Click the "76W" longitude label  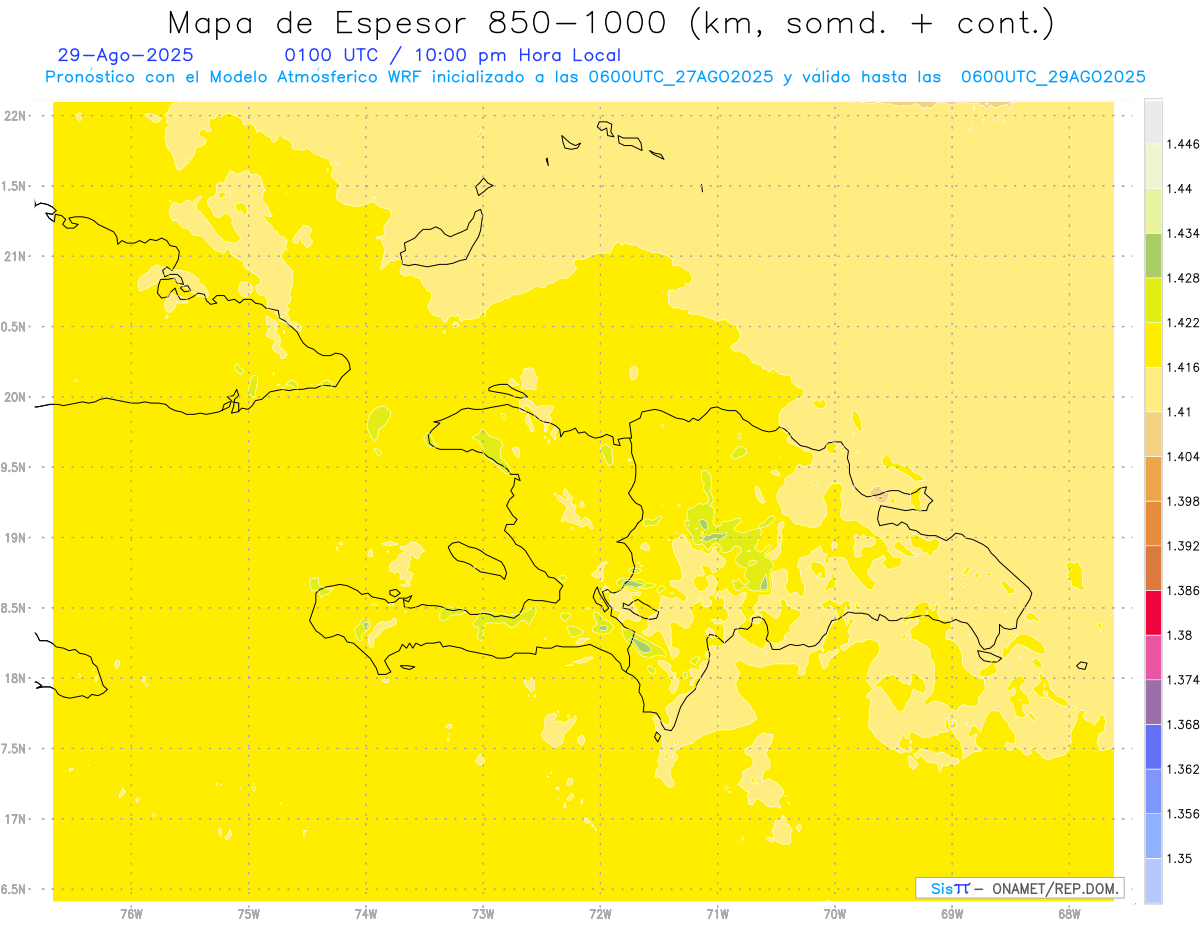[x=132, y=914]
